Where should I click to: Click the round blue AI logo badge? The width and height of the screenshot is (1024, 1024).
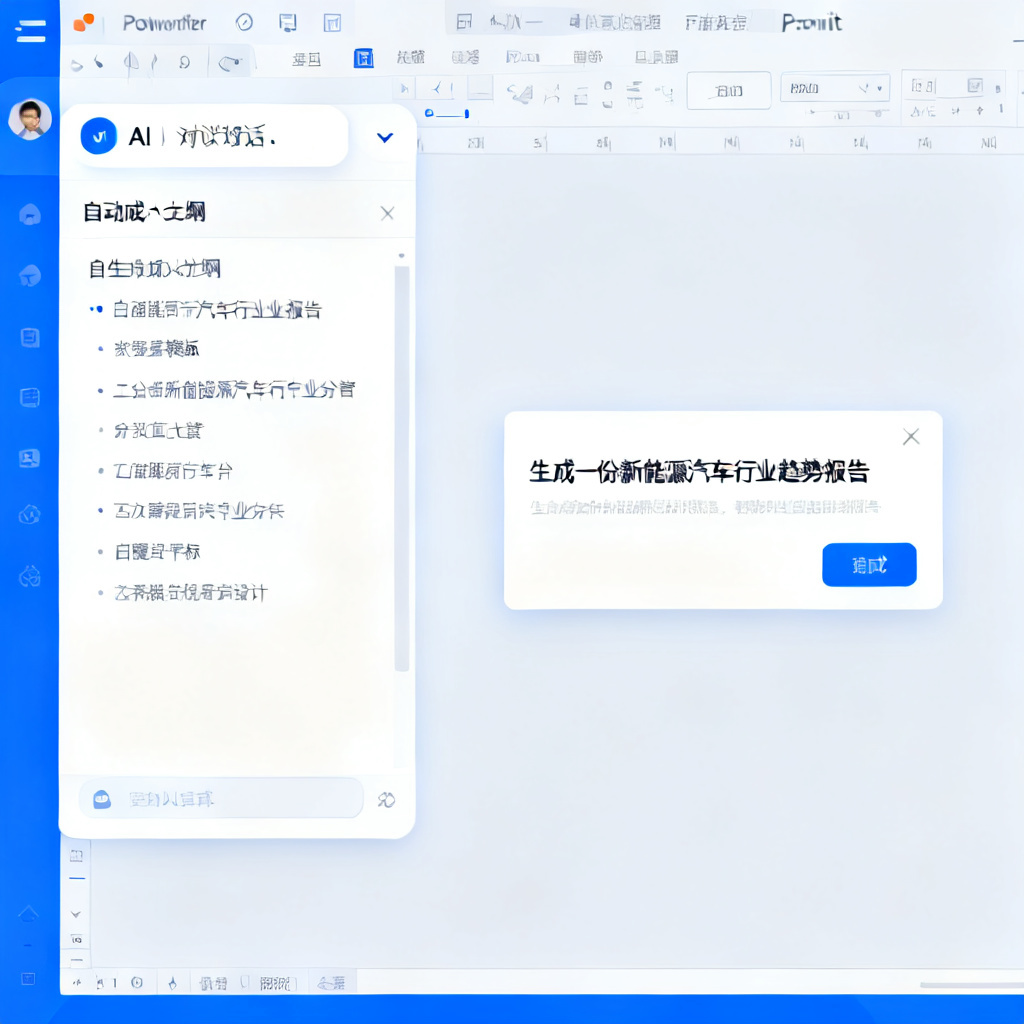pyautogui.click(x=99, y=136)
